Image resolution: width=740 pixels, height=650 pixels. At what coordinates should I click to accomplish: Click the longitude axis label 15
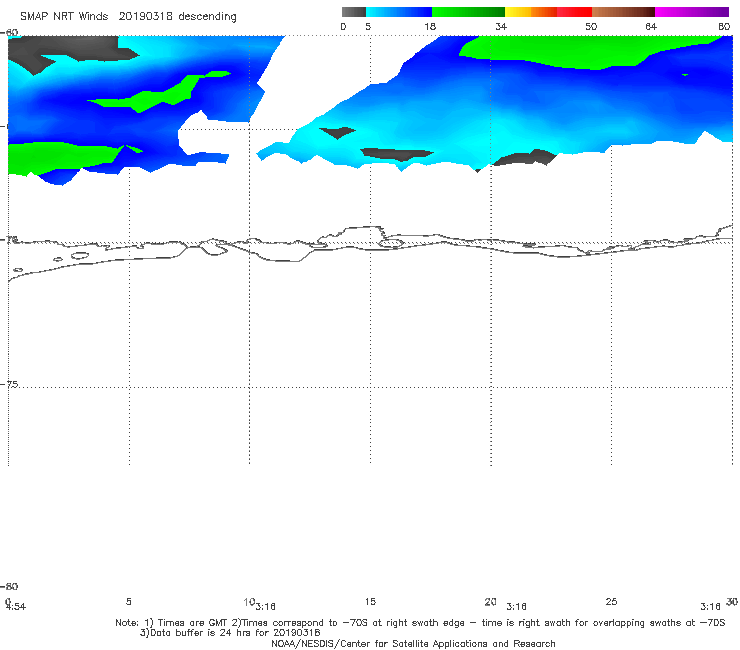click(370, 601)
